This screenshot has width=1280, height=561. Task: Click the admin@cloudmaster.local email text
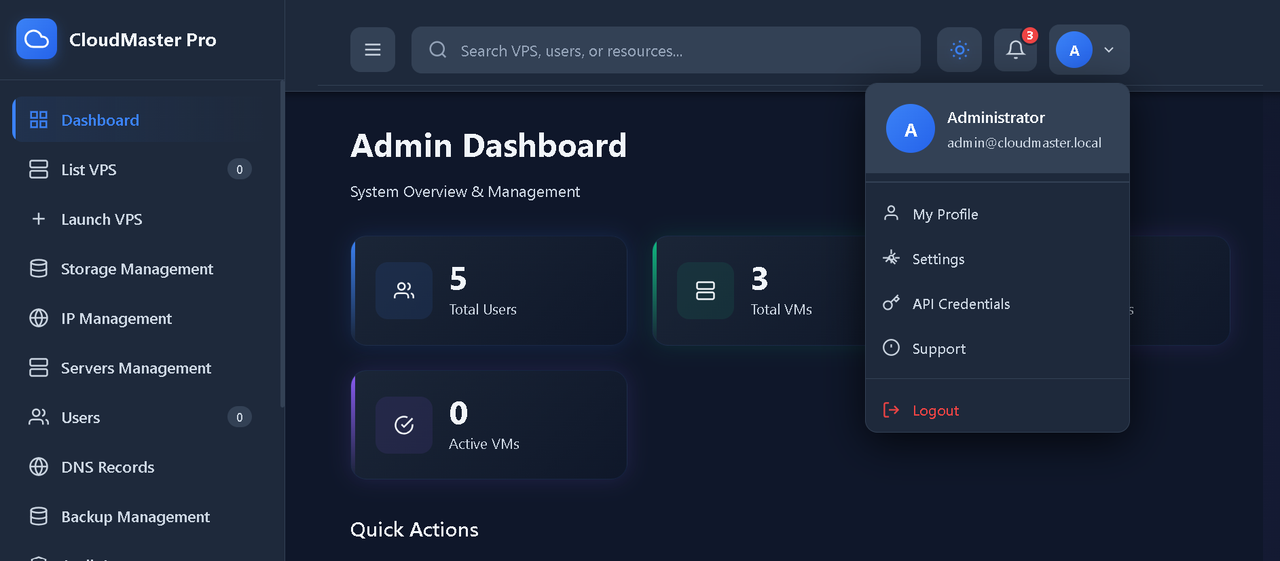tap(1024, 143)
